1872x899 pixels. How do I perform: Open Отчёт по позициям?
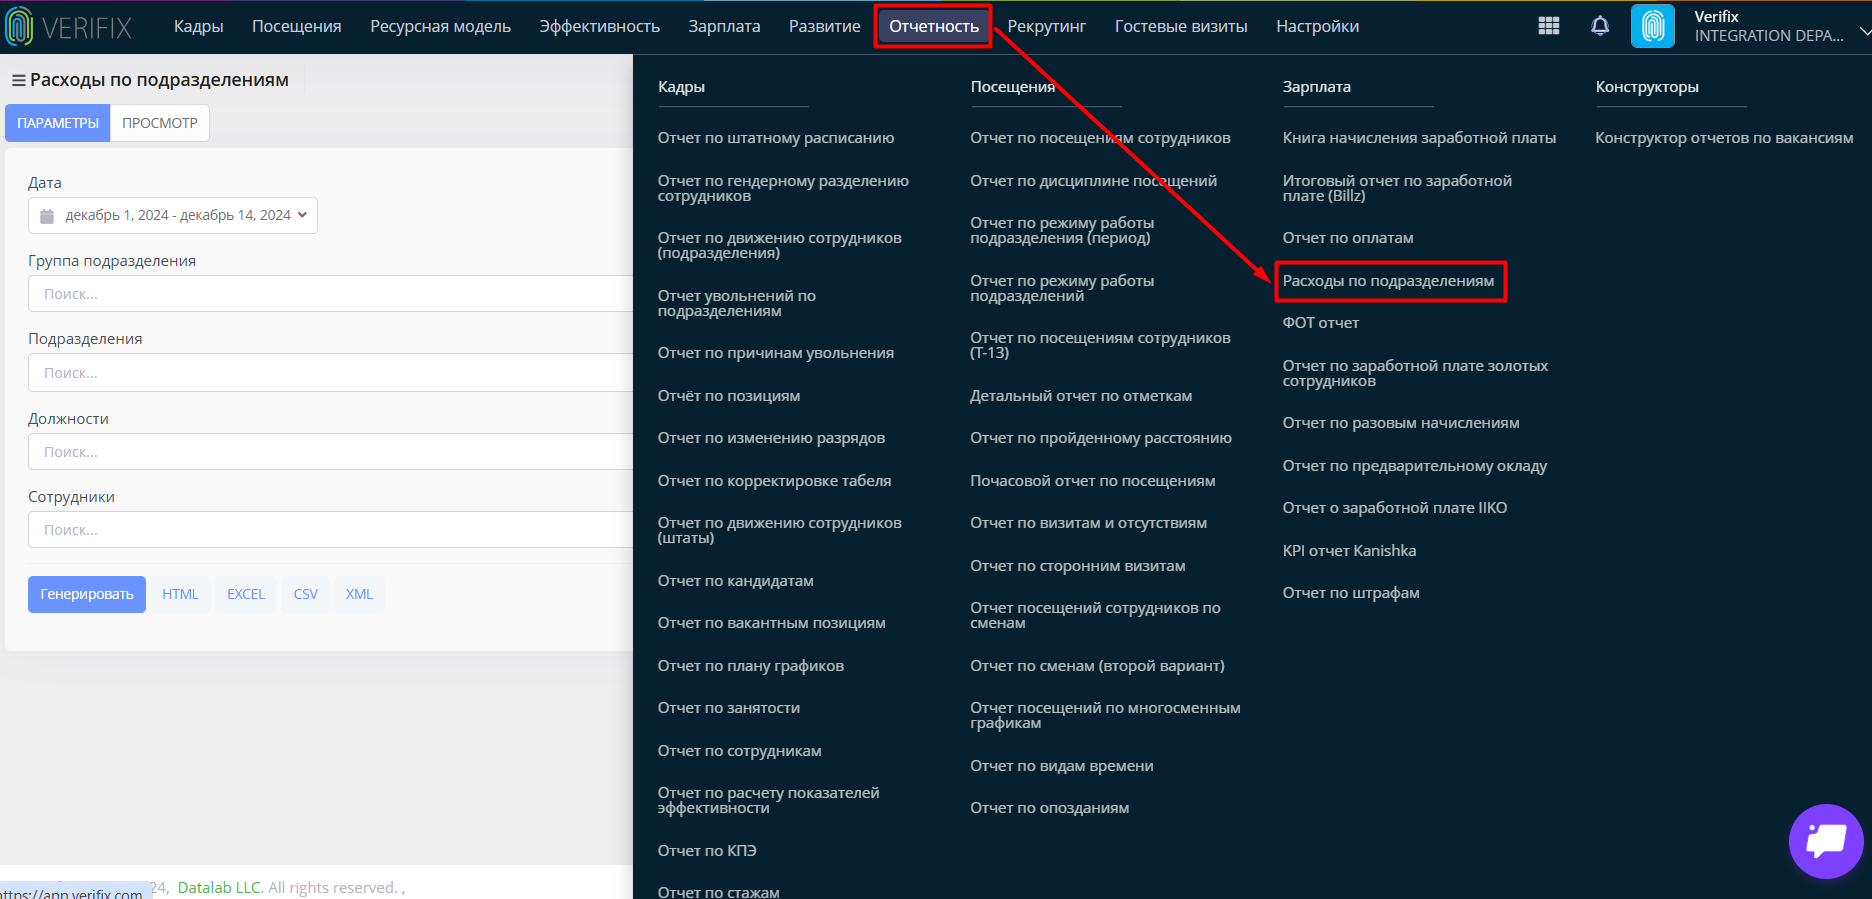pos(729,396)
